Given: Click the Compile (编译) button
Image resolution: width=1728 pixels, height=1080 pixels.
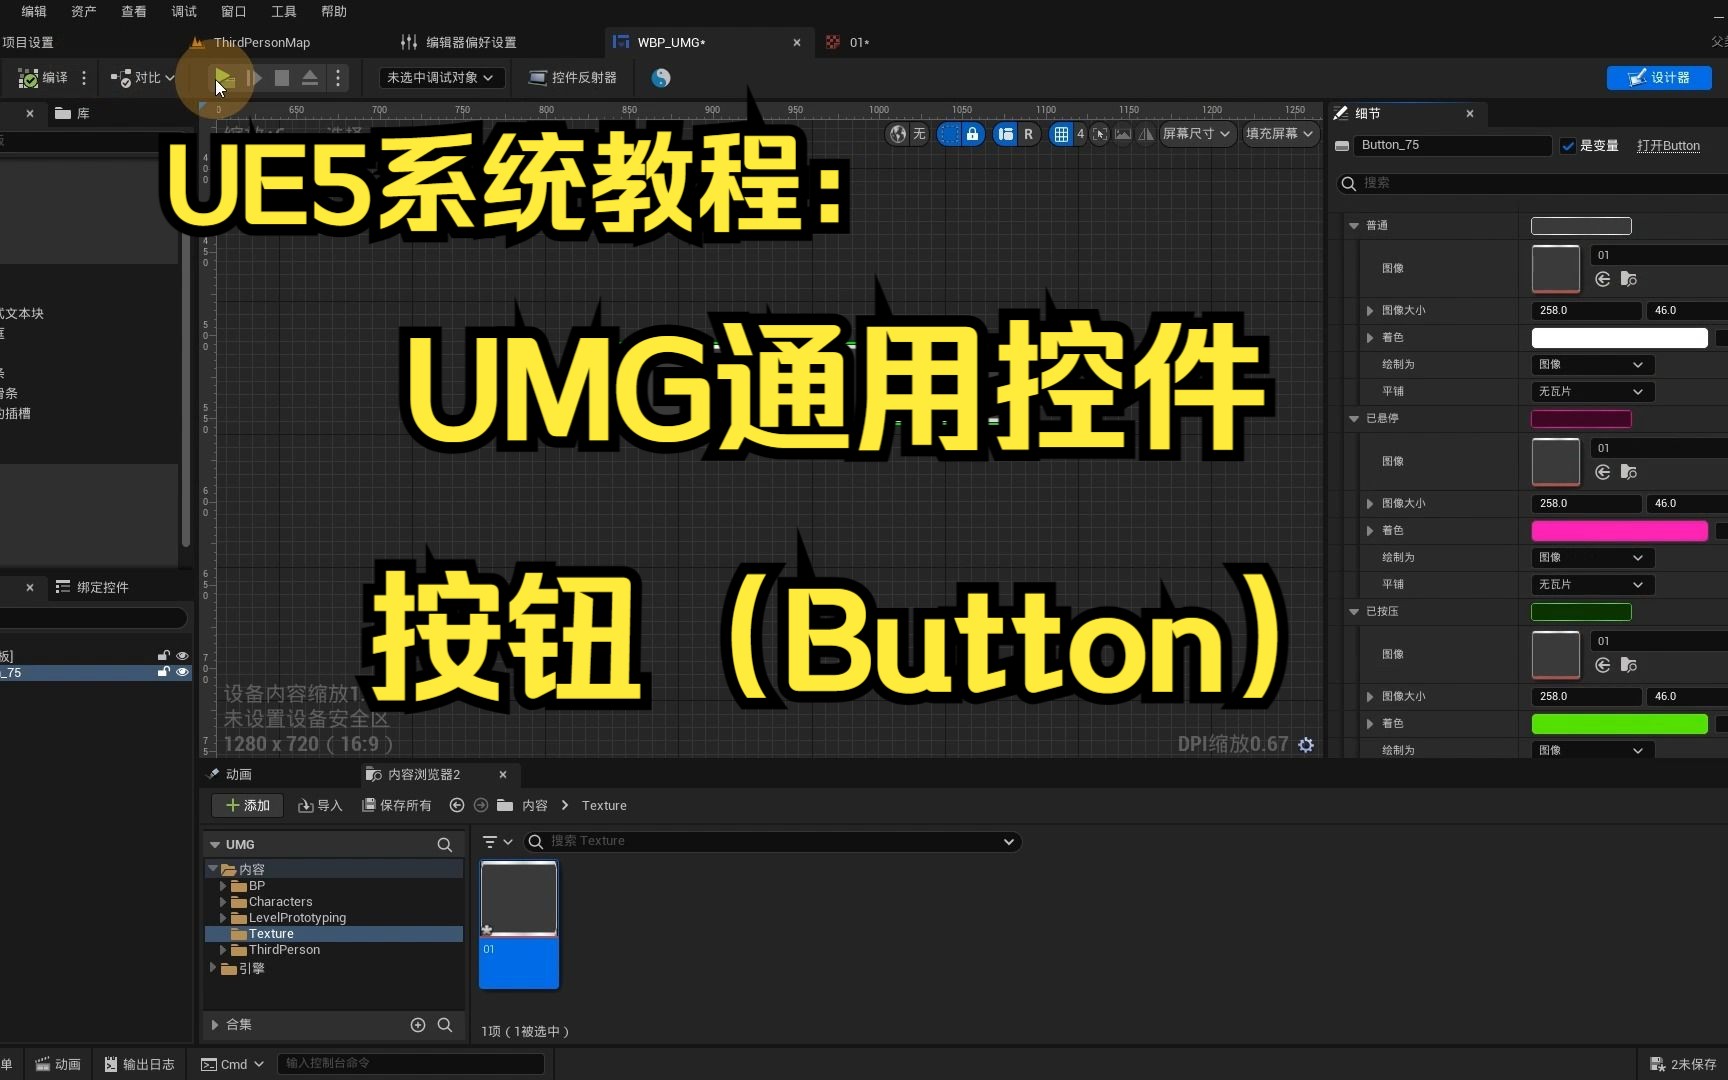Looking at the screenshot, I should [43, 78].
